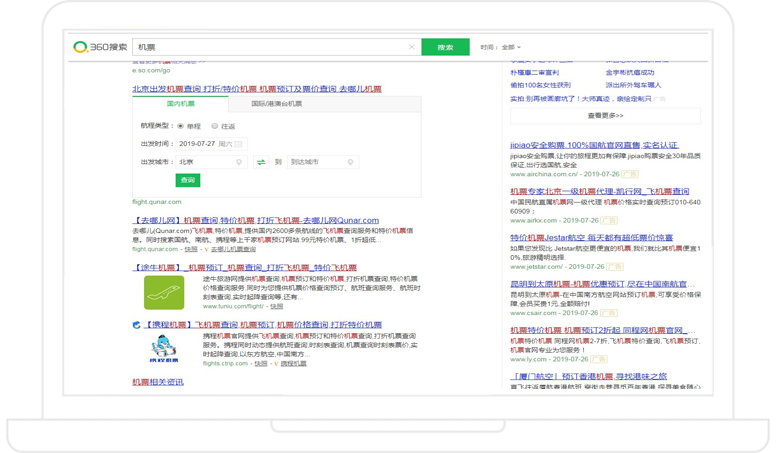Clear the search box with the X icon
Viewport: 776px width, 453px height.
[411, 47]
